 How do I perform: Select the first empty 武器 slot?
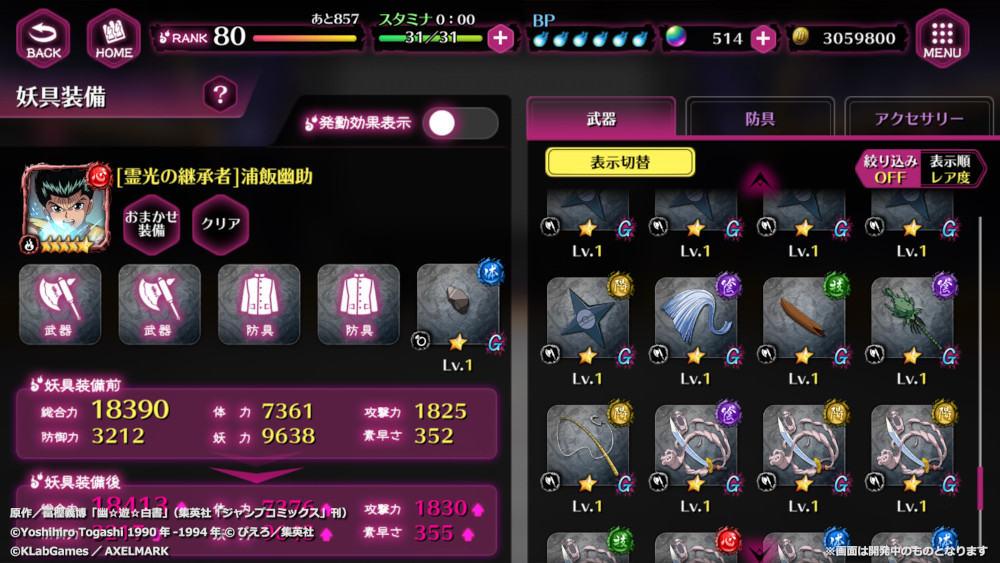tap(59, 304)
